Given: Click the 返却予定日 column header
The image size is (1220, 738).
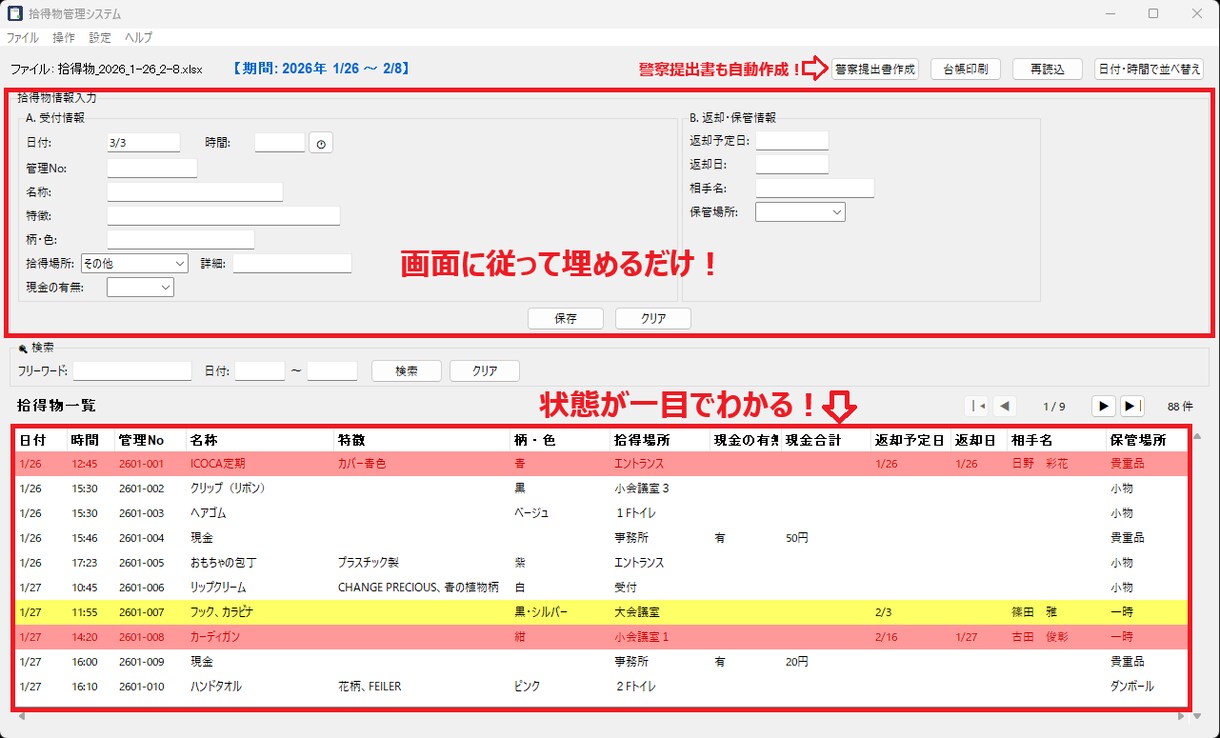Looking at the screenshot, I should pos(911,440).
